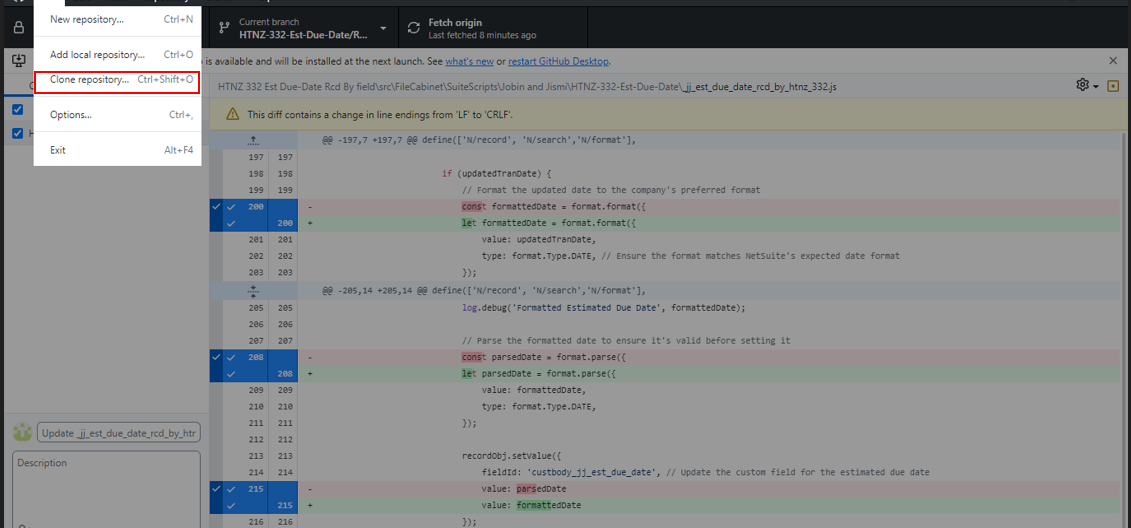Click the commit summary input field
The image size is (1131, 528).
(119, 433)
